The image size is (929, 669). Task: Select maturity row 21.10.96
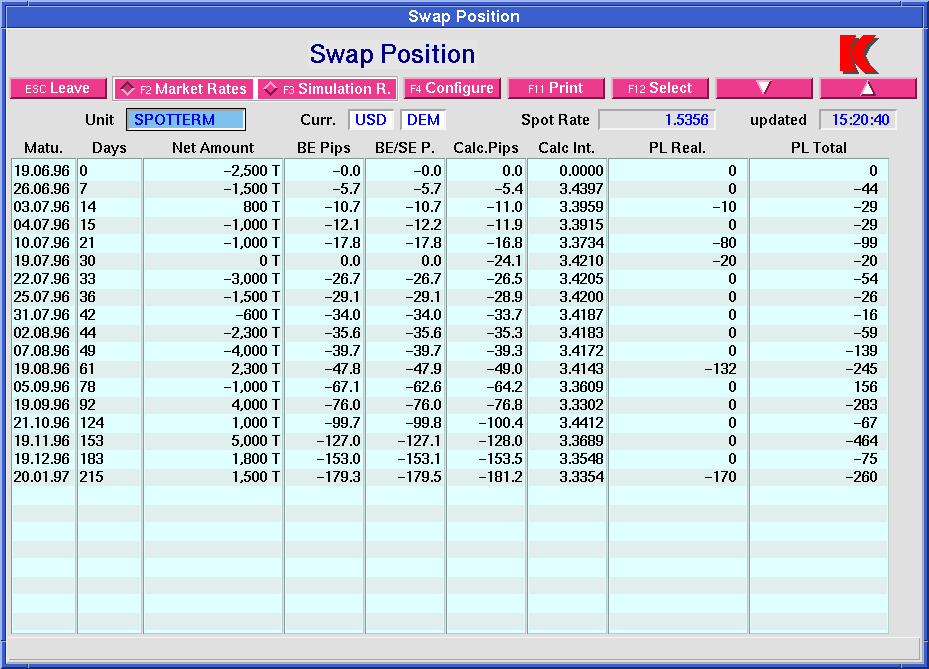[x=450, y=423]
